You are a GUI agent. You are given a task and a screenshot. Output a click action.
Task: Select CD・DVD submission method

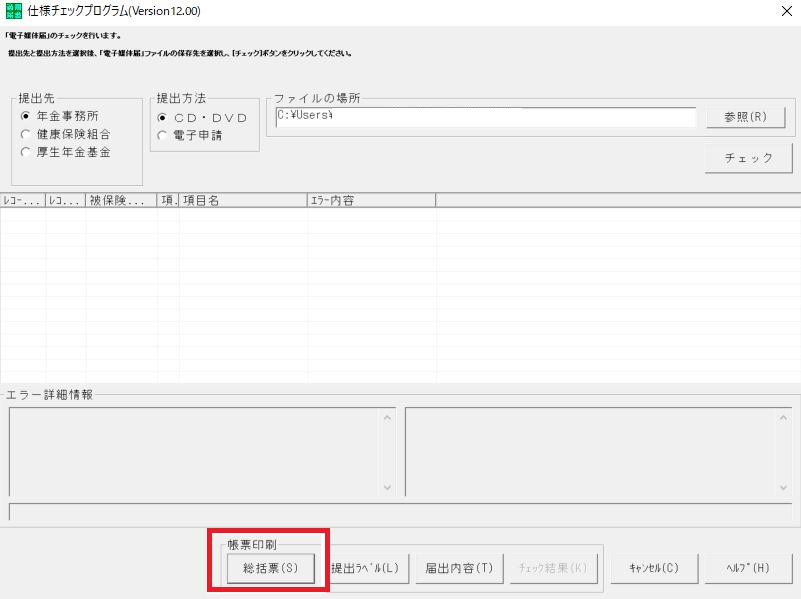163,118
